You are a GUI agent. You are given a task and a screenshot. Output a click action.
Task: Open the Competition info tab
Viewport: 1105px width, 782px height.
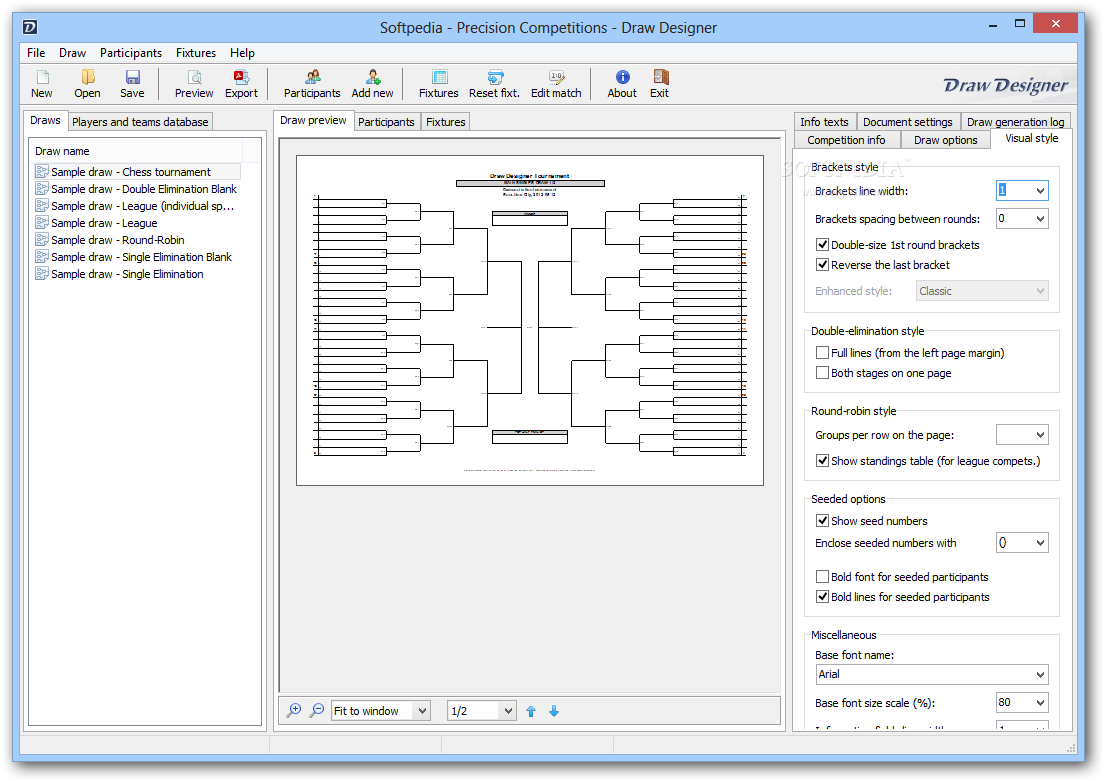point(846,139)
